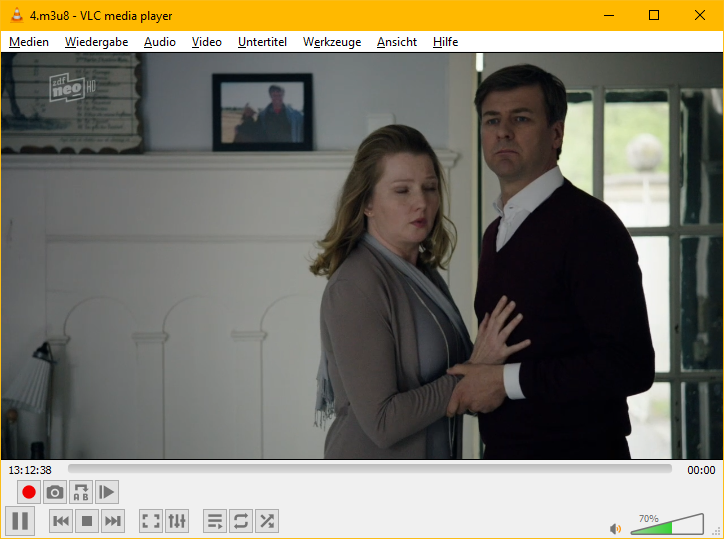Screen dimensions: 724x539
Task: Click elapsed time 13:12:38 label
Action: 30,470
